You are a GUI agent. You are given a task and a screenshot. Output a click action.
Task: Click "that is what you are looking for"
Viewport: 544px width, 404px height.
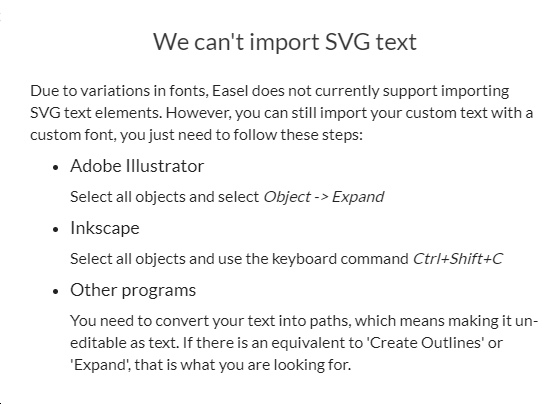coord(243,365)
